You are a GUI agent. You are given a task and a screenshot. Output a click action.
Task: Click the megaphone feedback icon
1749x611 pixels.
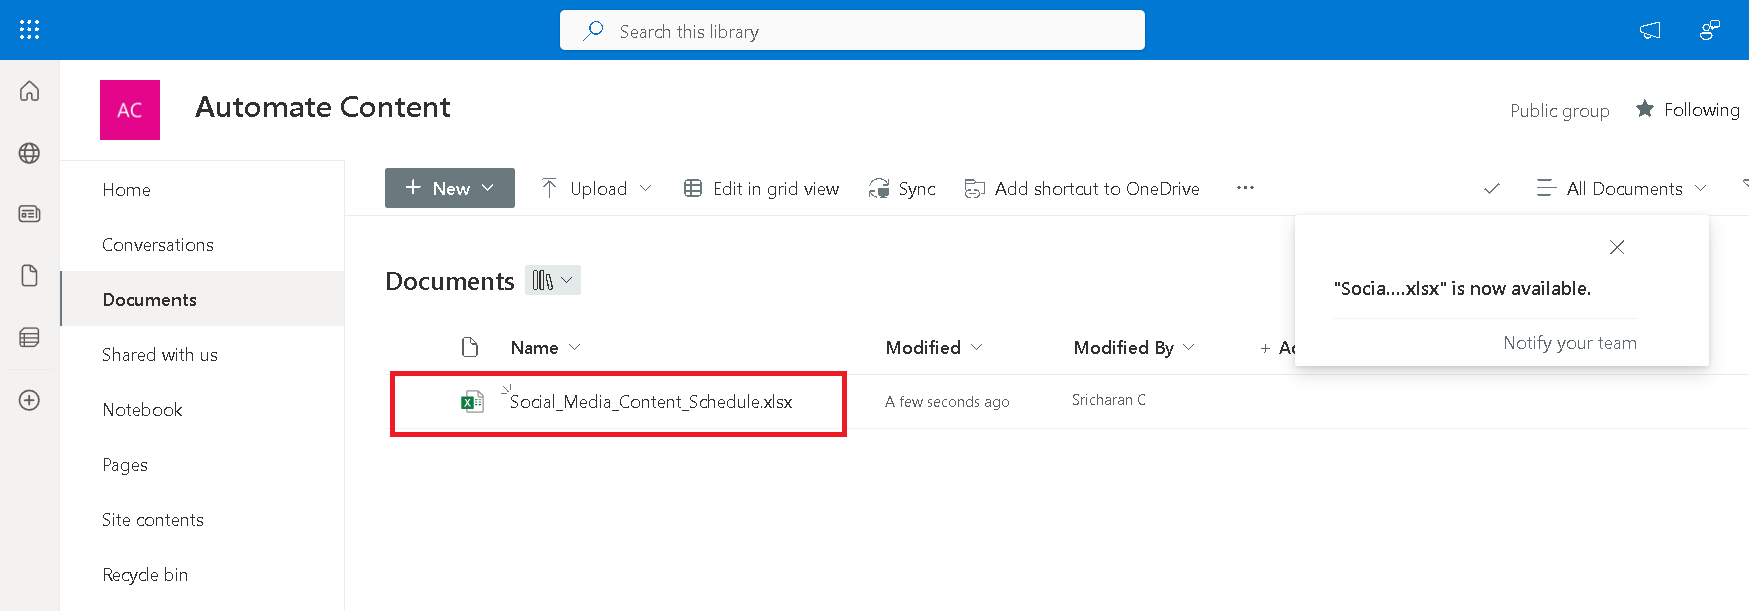point(1650,30)
